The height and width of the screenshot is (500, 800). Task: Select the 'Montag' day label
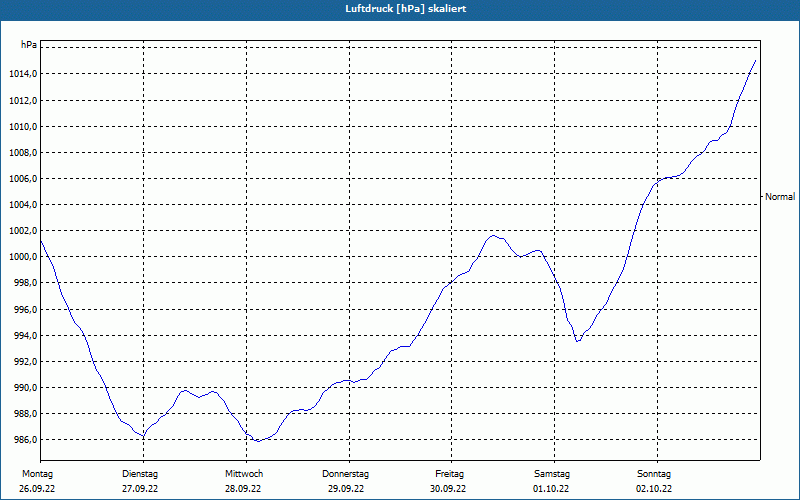point(37,474)
